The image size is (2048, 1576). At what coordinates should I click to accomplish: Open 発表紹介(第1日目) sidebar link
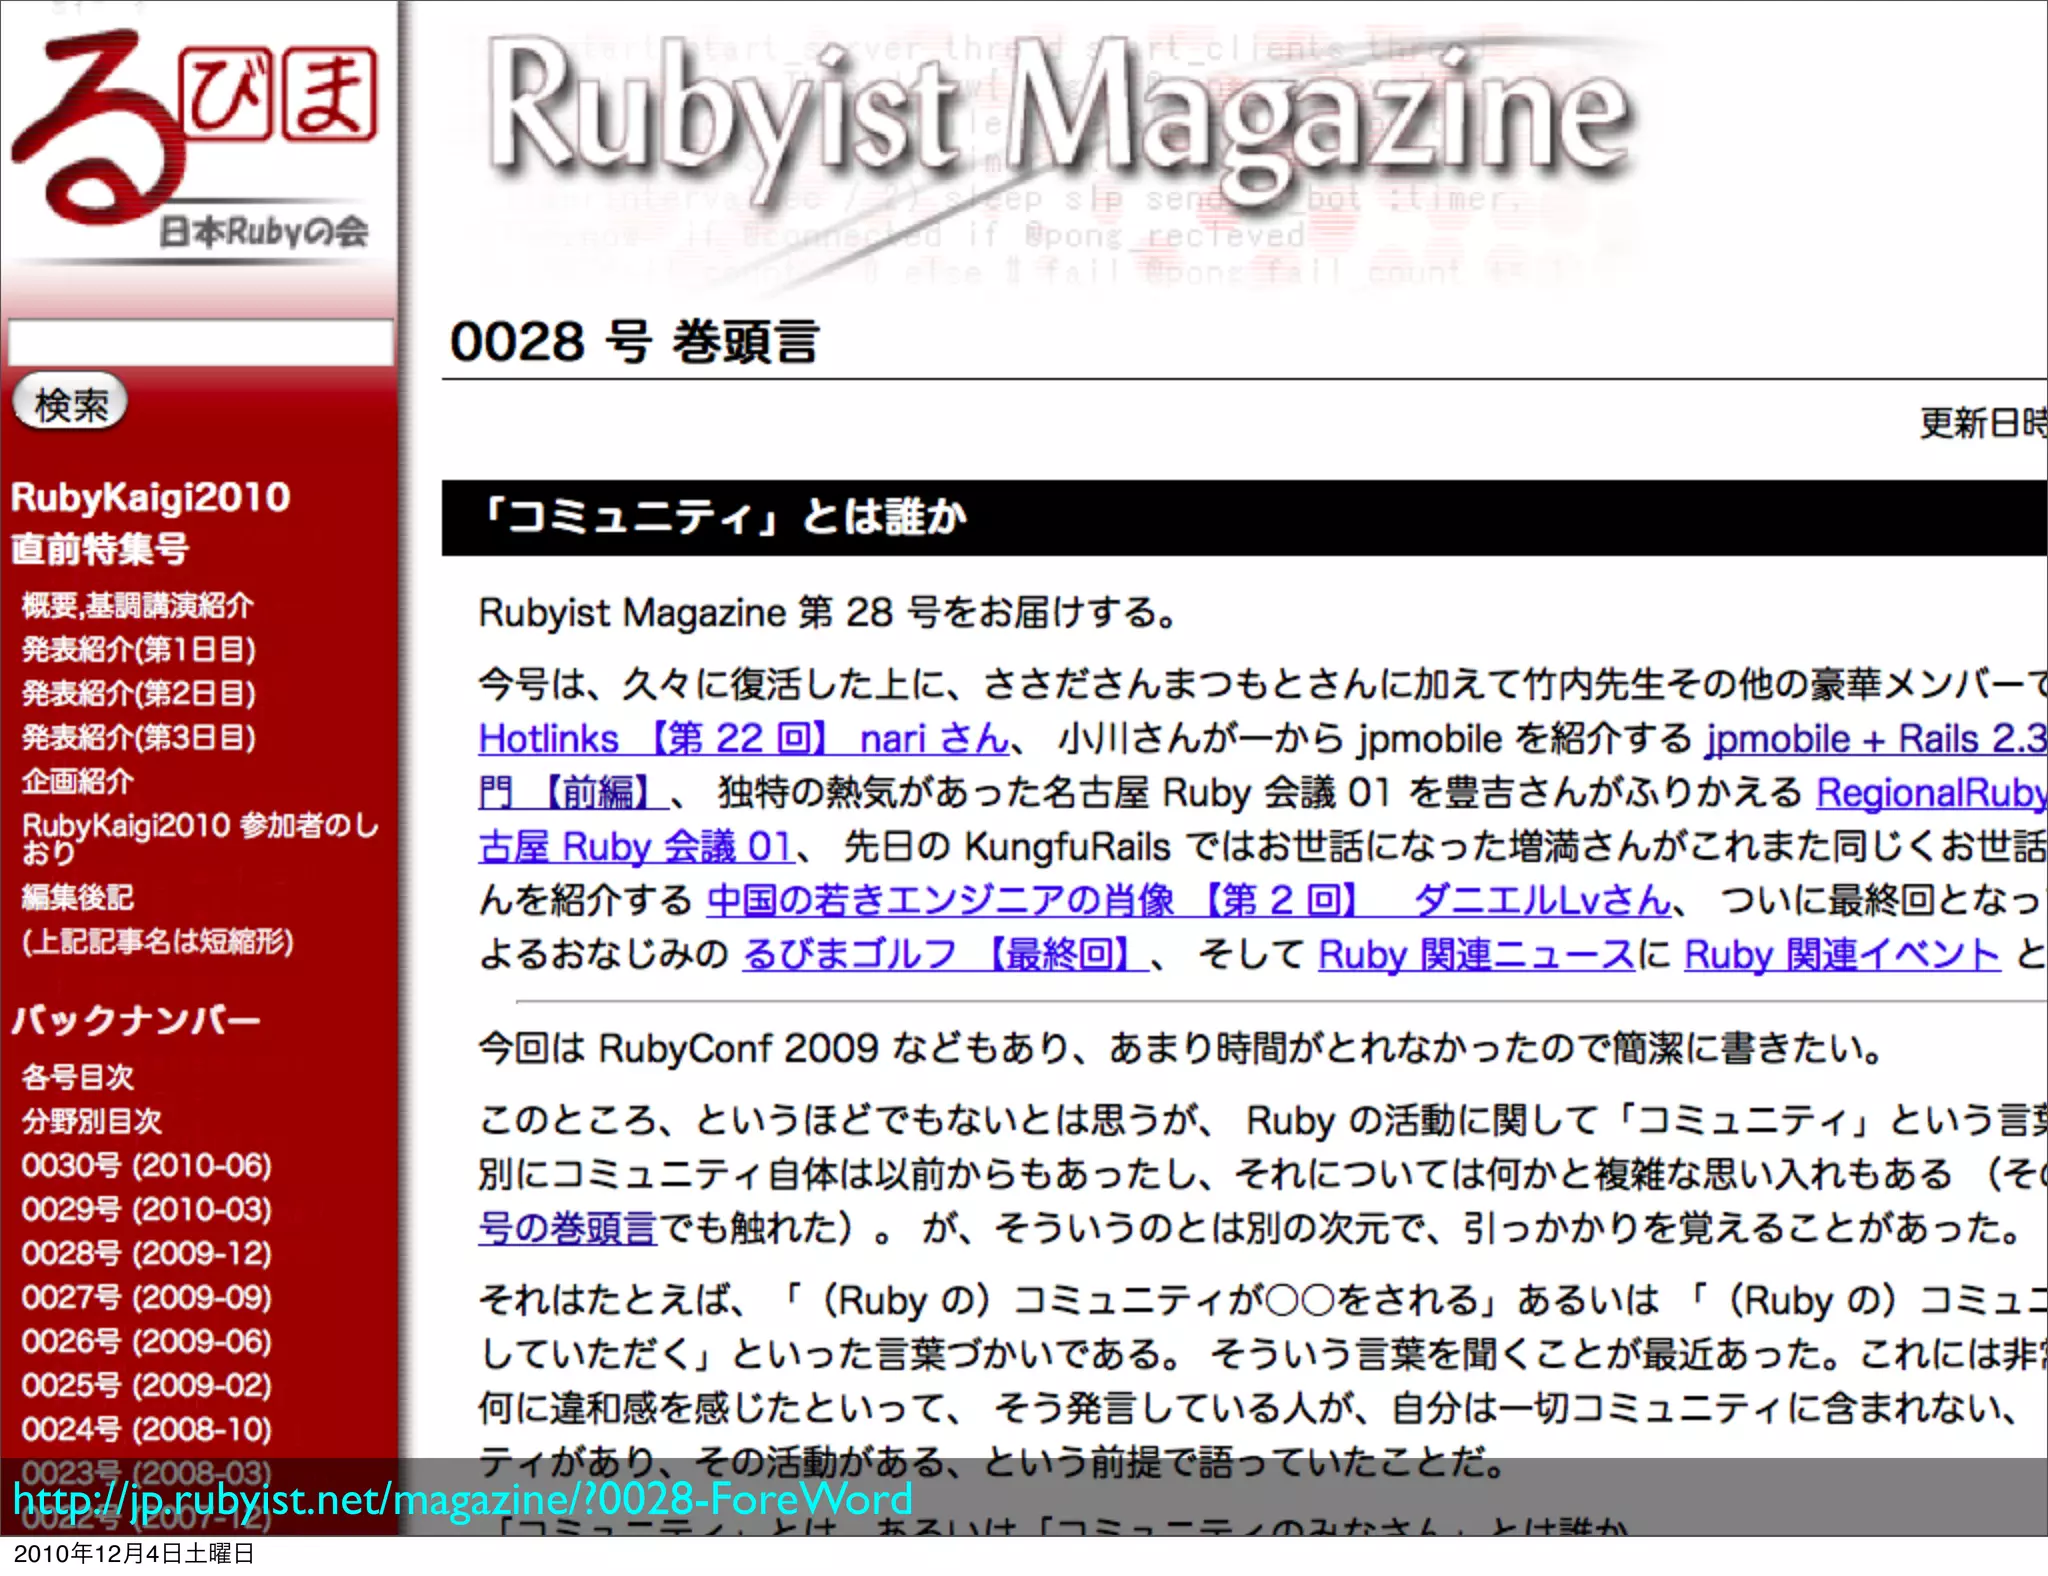(139, 650)
